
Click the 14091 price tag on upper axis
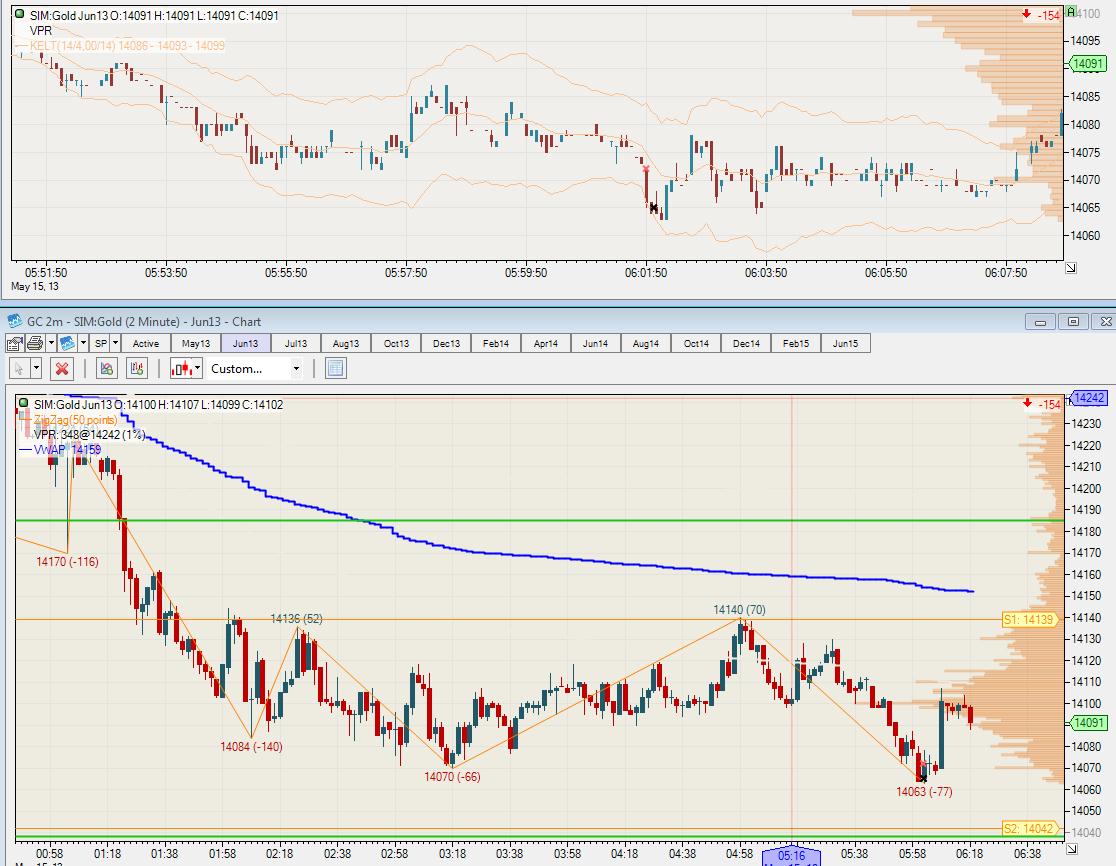1087,63
